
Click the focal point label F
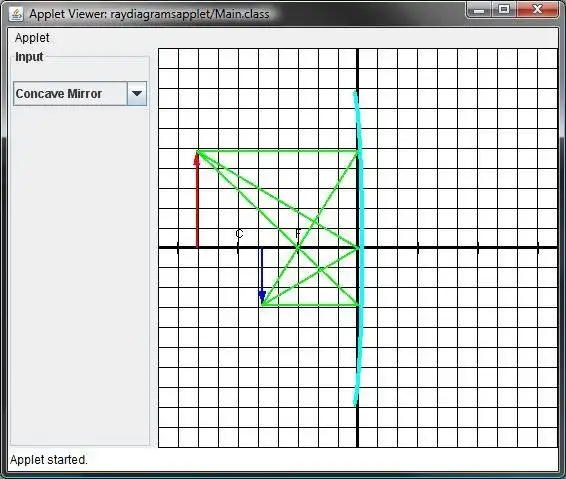298,234
